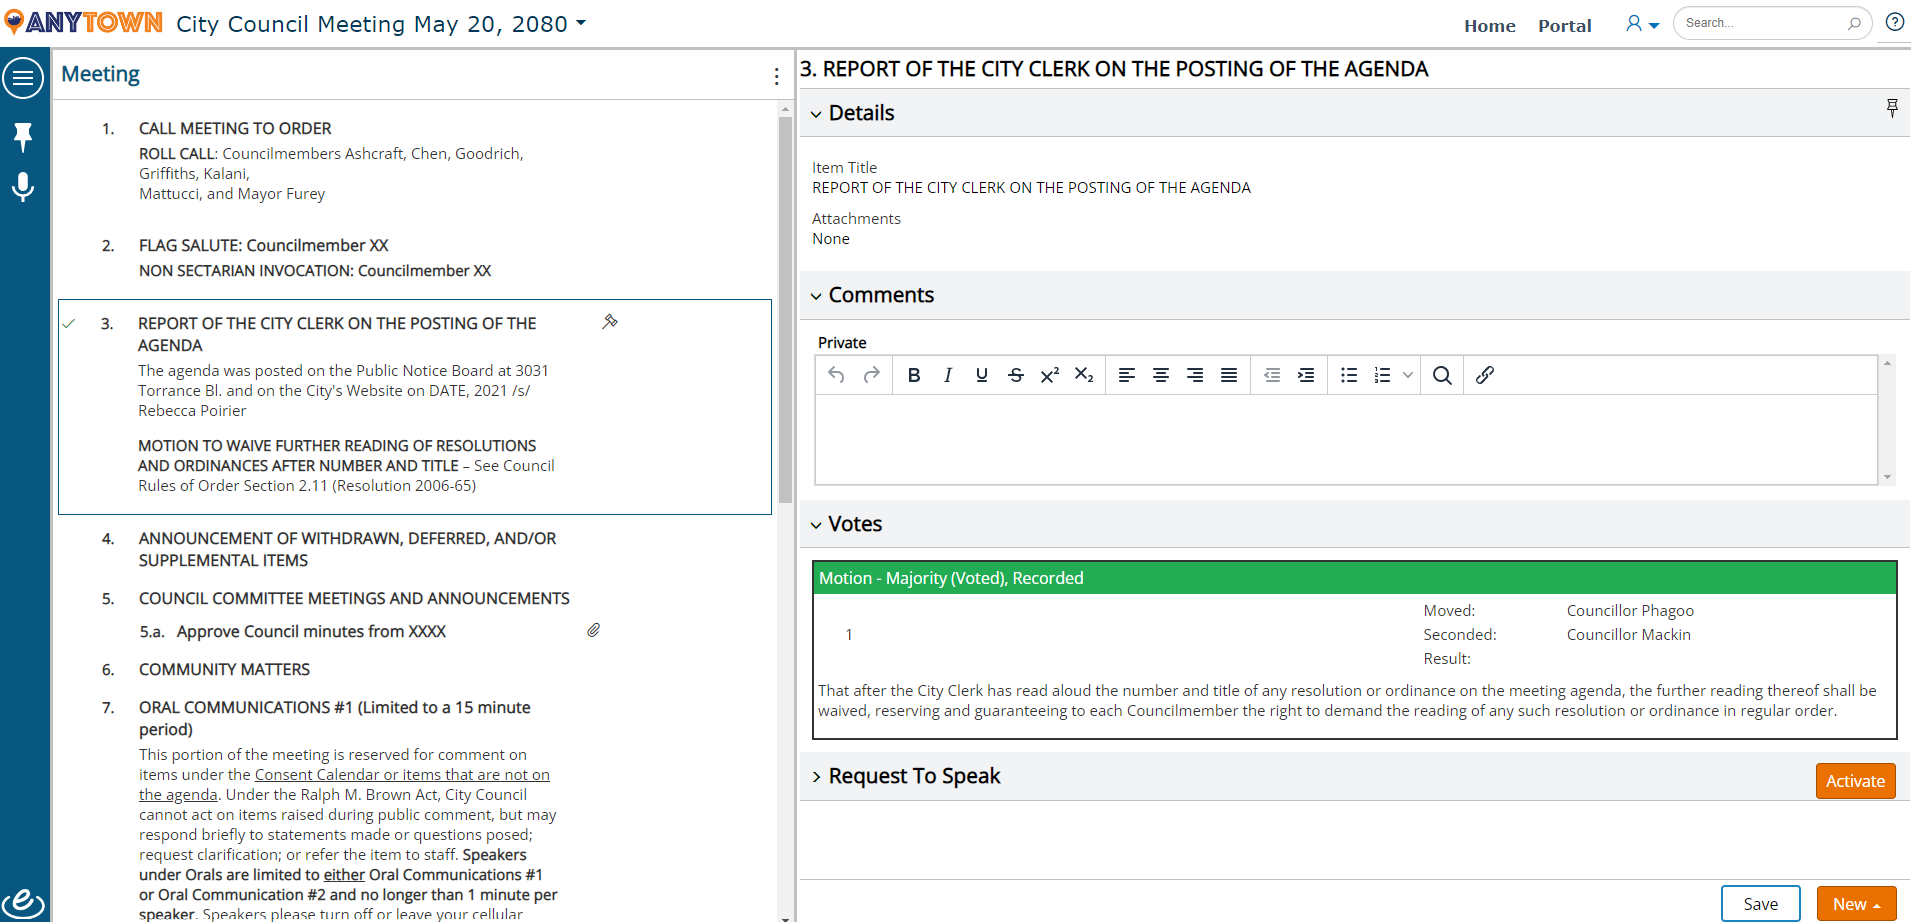Screen dimensions: 1911x922
Task: Expand the Request To Speak section
Action: [x=816, y=777]
